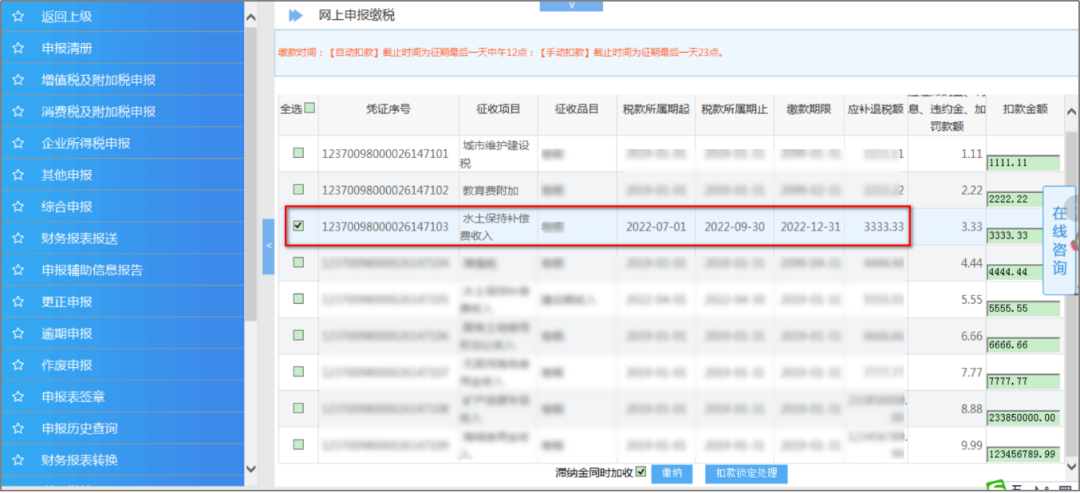Image resolution: width=1080 pixels, height=493 pixels.
Task: Click the 征收项目 column header
Action: [x=498, y=109]
